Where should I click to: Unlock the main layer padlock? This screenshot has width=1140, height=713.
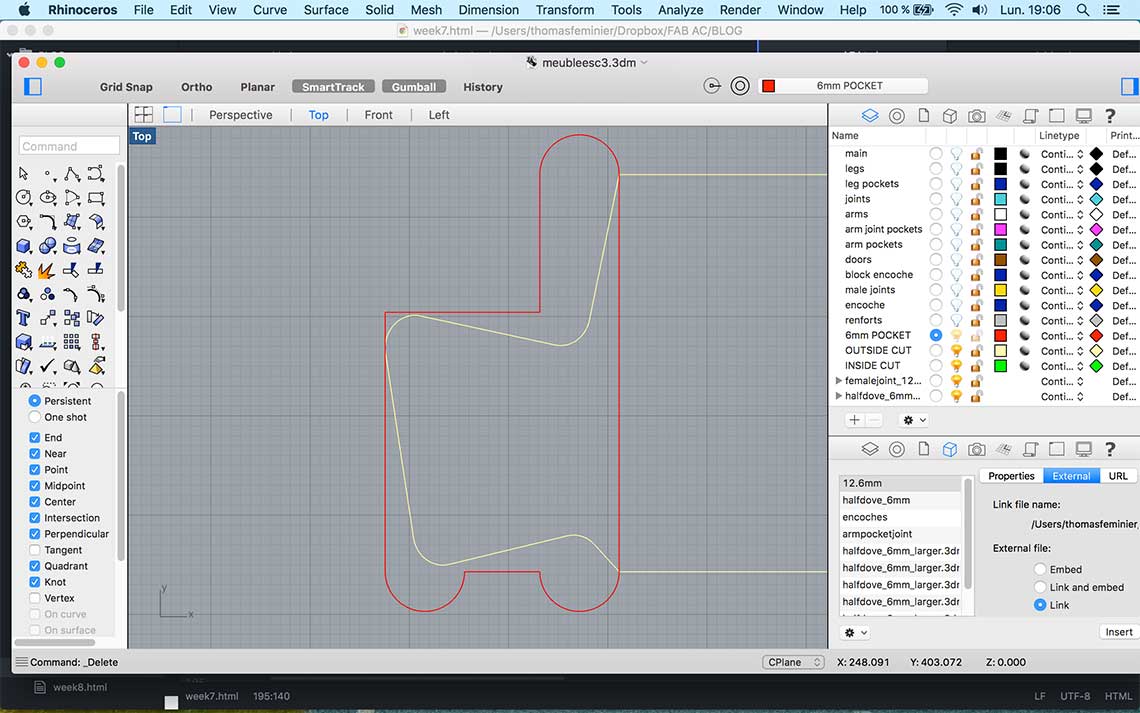pos(976,153)
